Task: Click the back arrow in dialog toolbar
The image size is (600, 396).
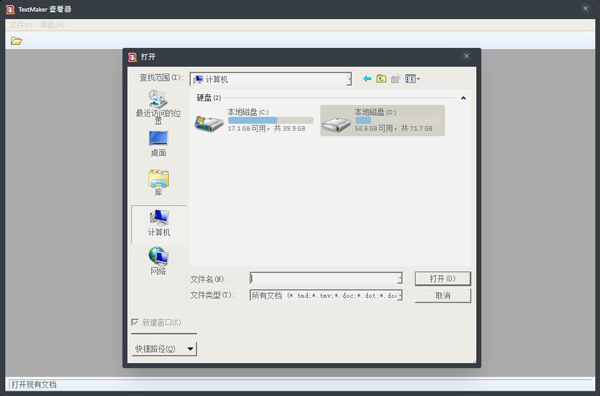Action: (367, 79)
